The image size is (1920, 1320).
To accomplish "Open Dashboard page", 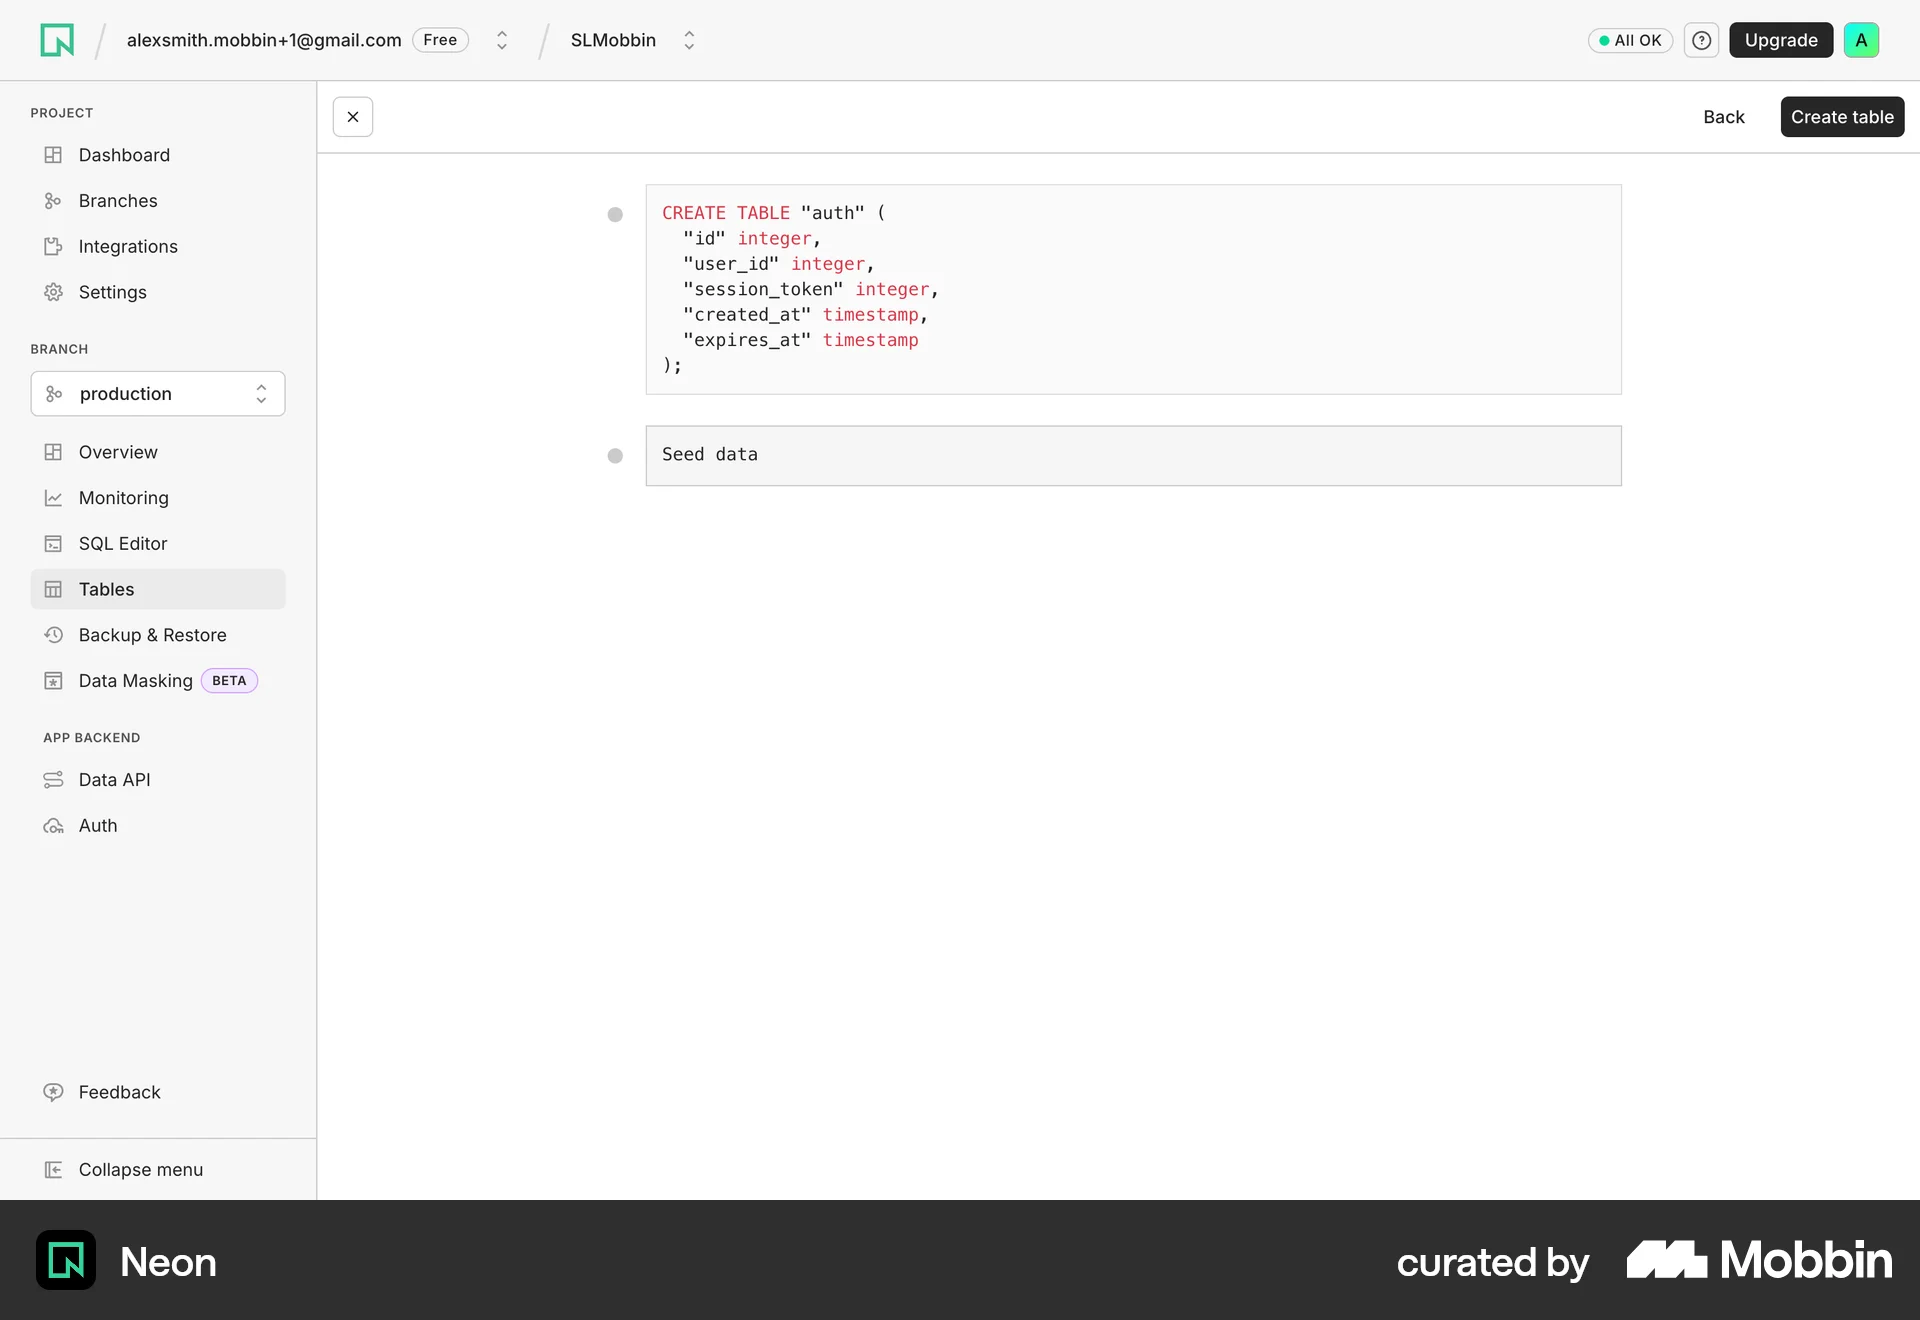I will pos(158,155).
